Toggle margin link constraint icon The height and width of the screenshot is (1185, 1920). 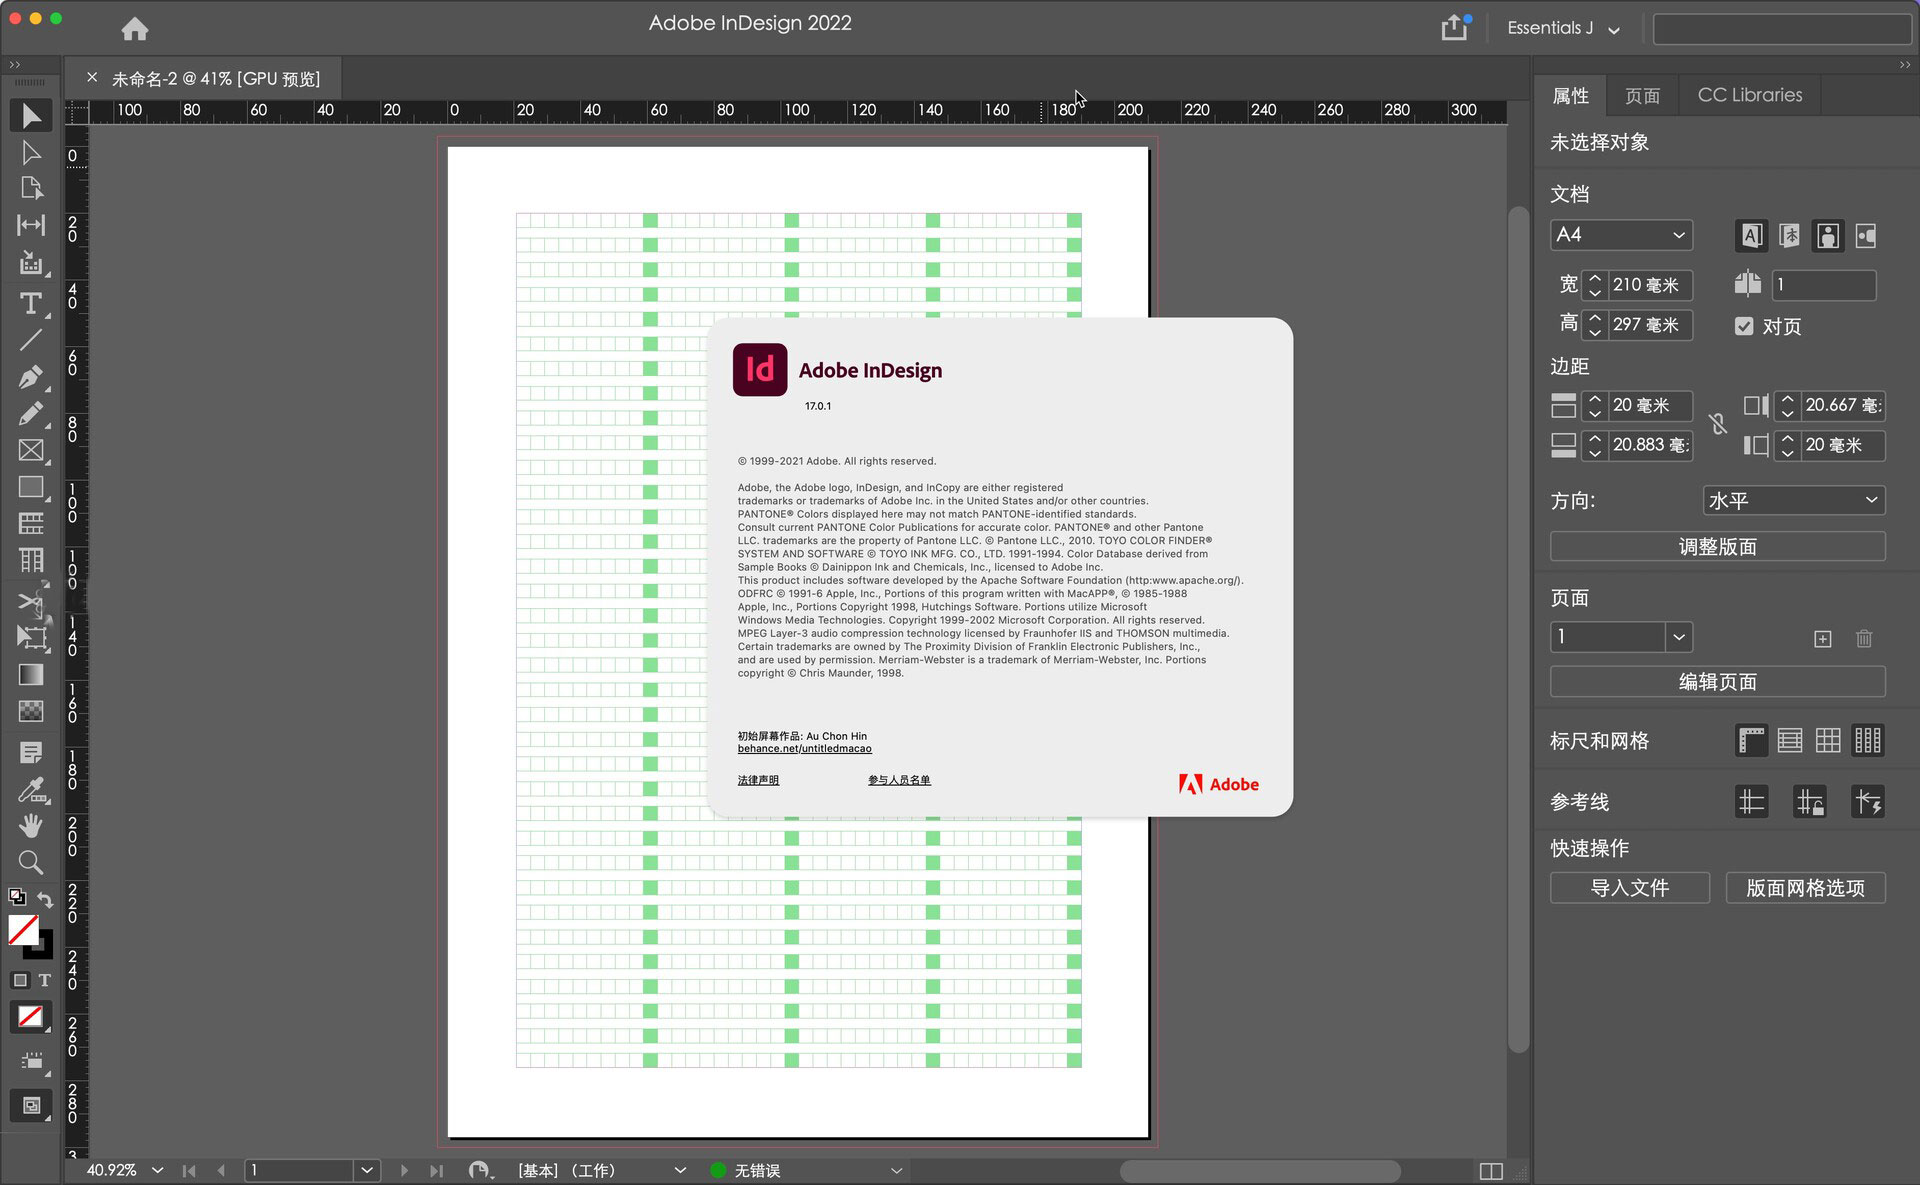click(x=1718, y=424)
